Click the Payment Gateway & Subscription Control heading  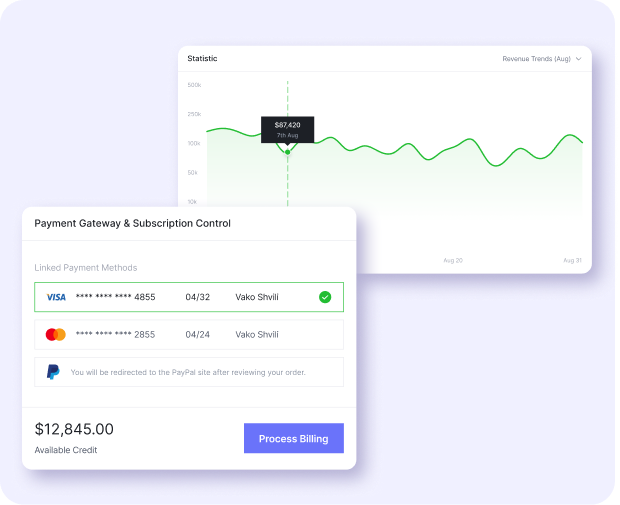132,223
